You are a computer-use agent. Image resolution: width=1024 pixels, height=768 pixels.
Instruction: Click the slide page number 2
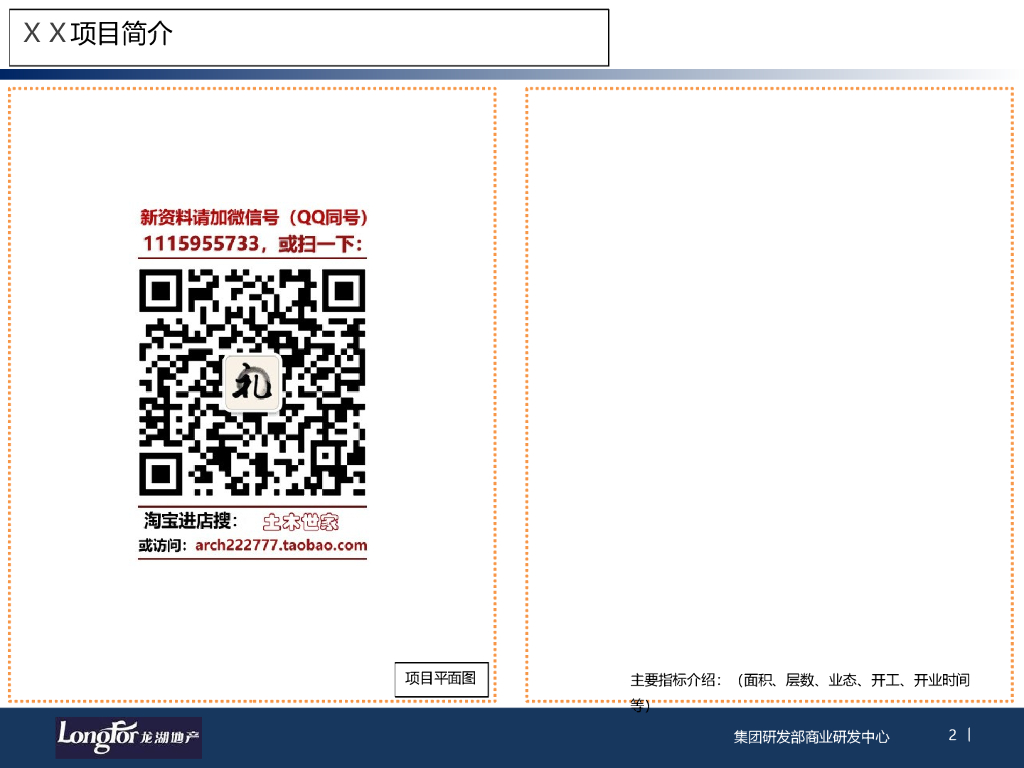[x=953, y=735]
